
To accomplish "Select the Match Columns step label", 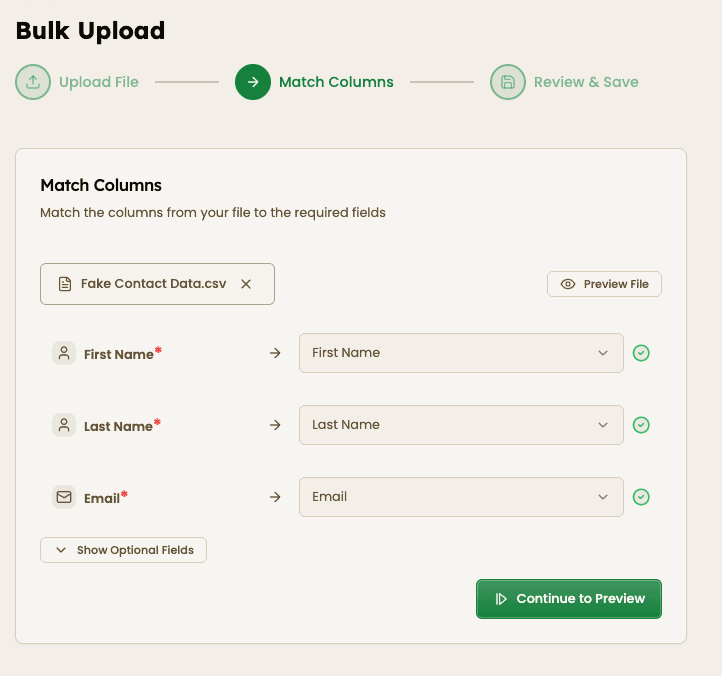I will tap(336, 82).
